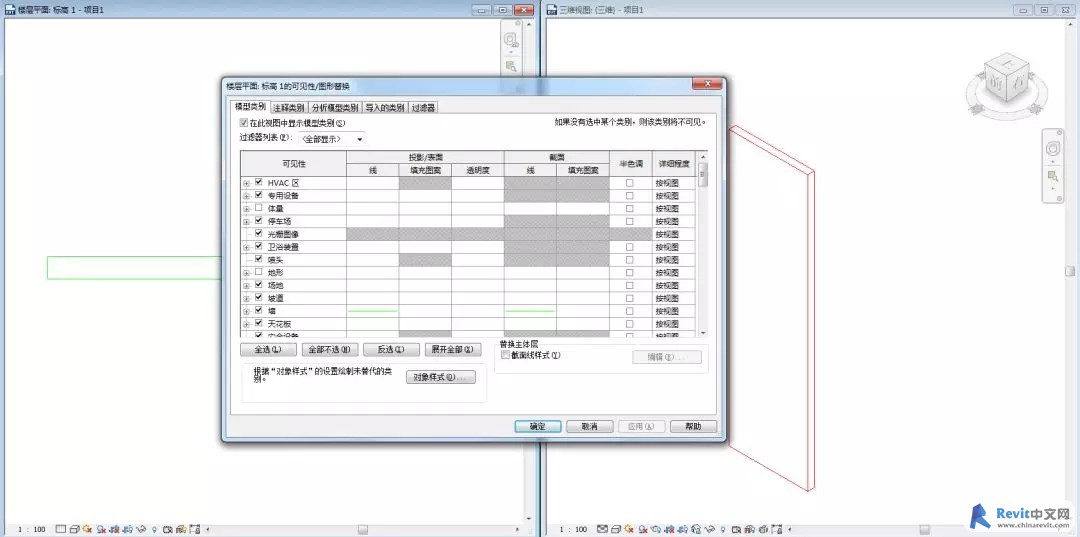The image size is (1080, 537).
Task: Confirm dialog with 确定 button
Action: 538,426
